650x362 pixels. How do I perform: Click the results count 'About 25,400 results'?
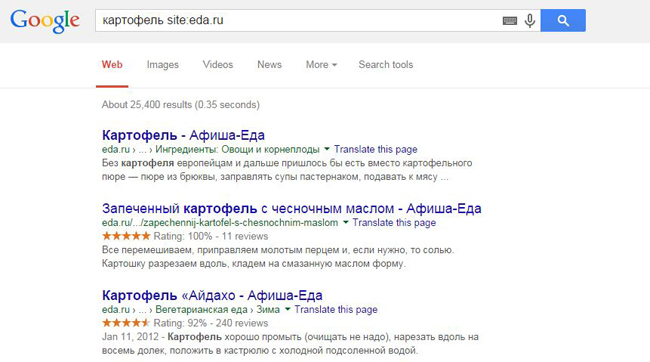pyautogui.click(x=181, y=104)
